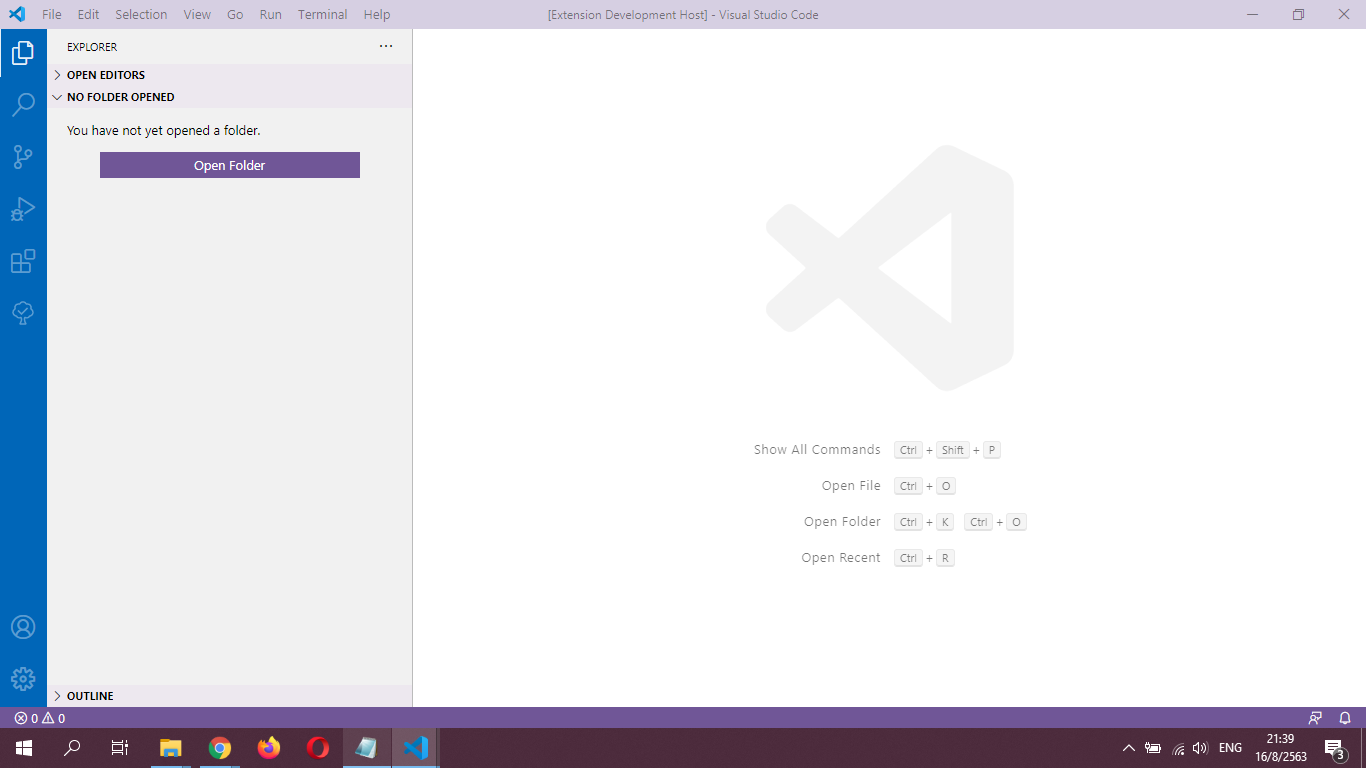Open Windows Start menu
This screenshot has width=1366, height=768.
24,748
